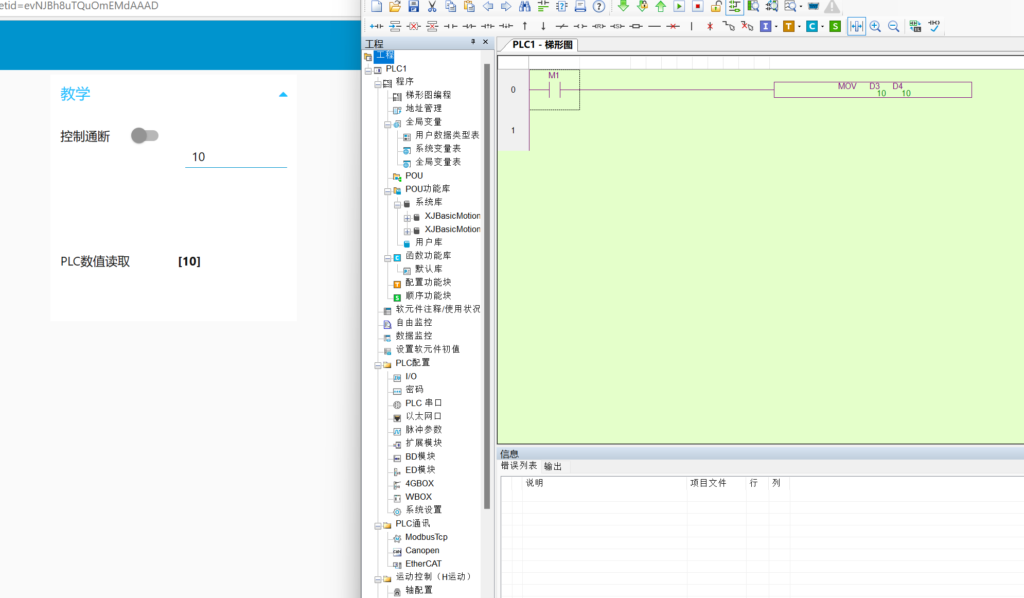Click the cyan C function block icon
This screenshot has width=1024, height=598.
point(812,26)
